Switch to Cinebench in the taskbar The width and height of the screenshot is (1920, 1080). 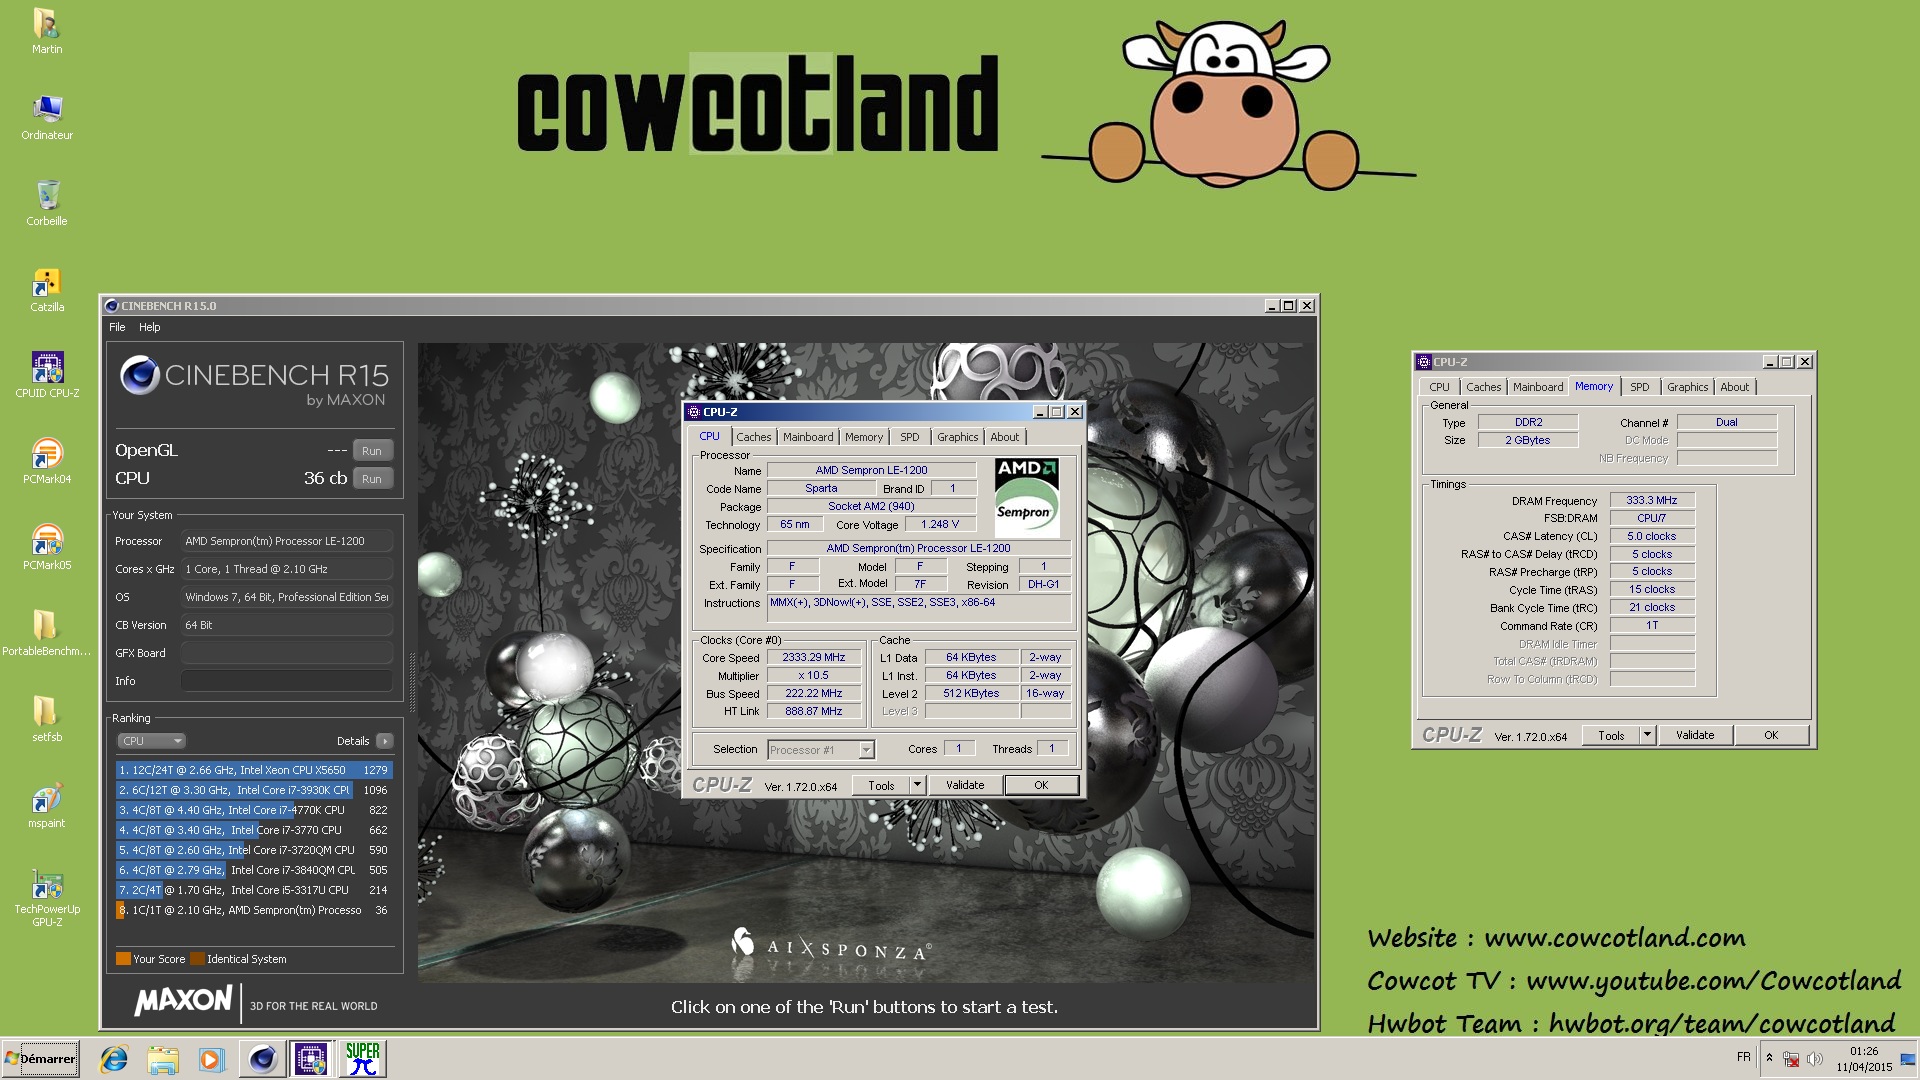pos(262,1059)
